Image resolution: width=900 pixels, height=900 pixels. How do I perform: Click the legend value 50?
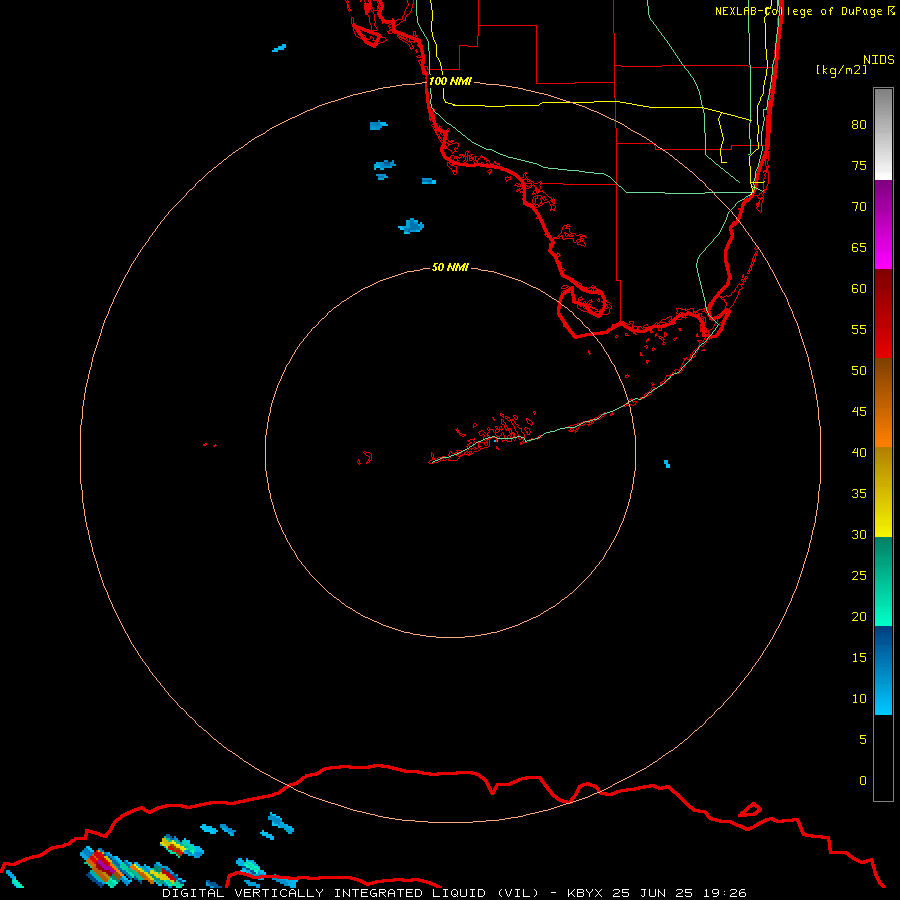(859, 371)
